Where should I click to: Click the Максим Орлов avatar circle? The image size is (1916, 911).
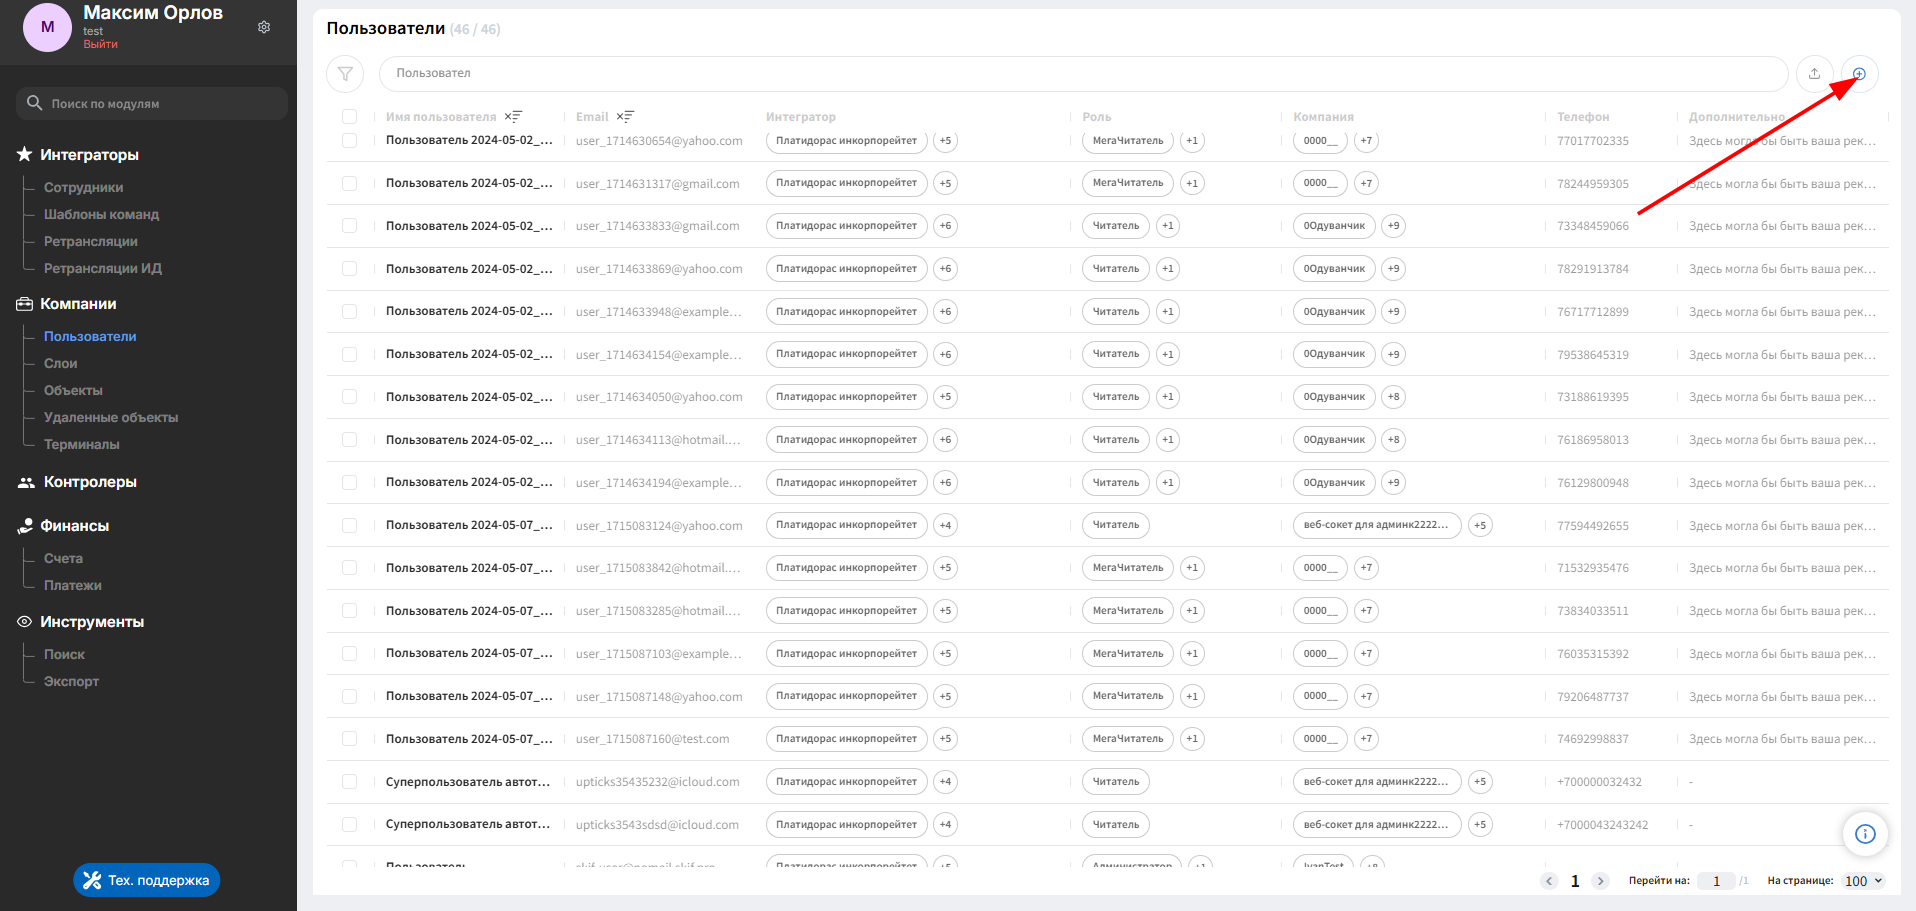click(x=47, y=27)
